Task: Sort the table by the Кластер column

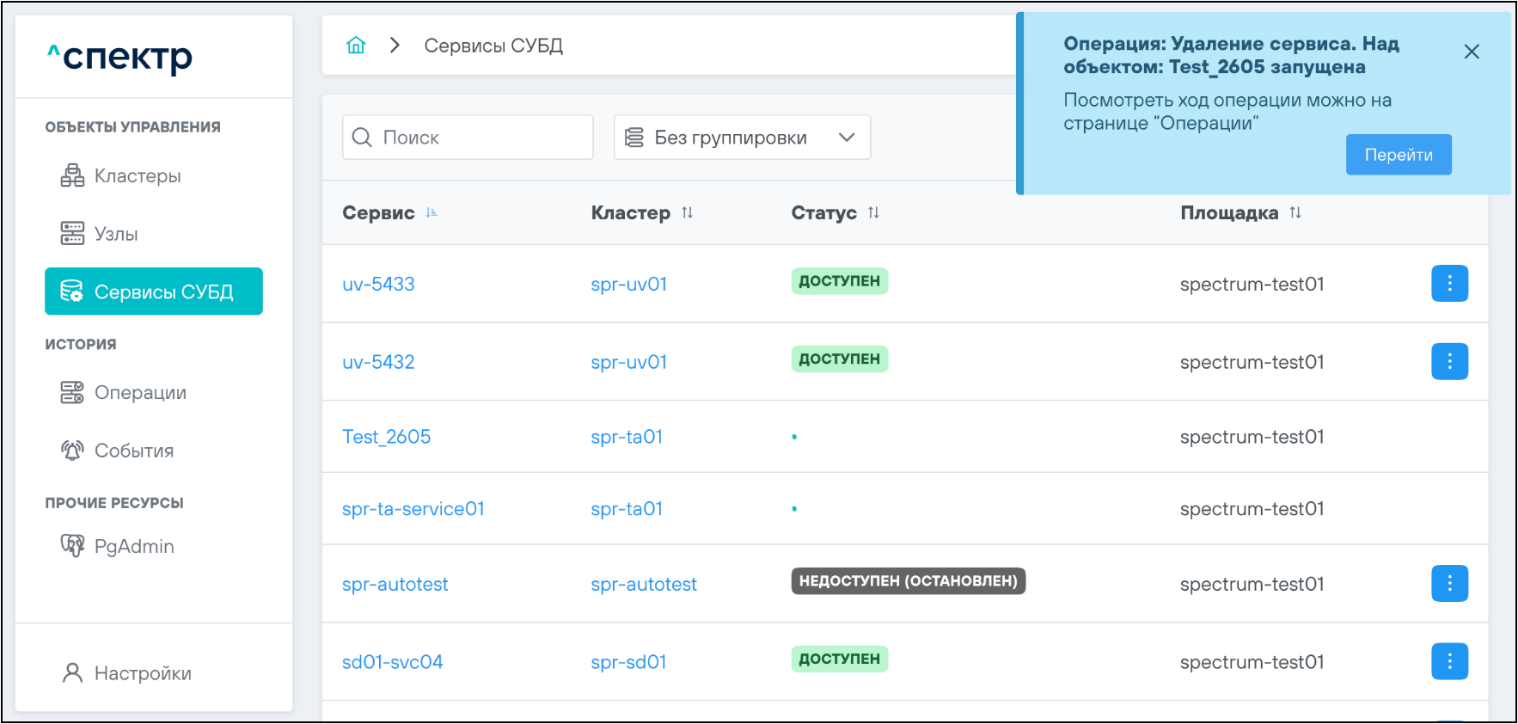Action: click(687, 213)
